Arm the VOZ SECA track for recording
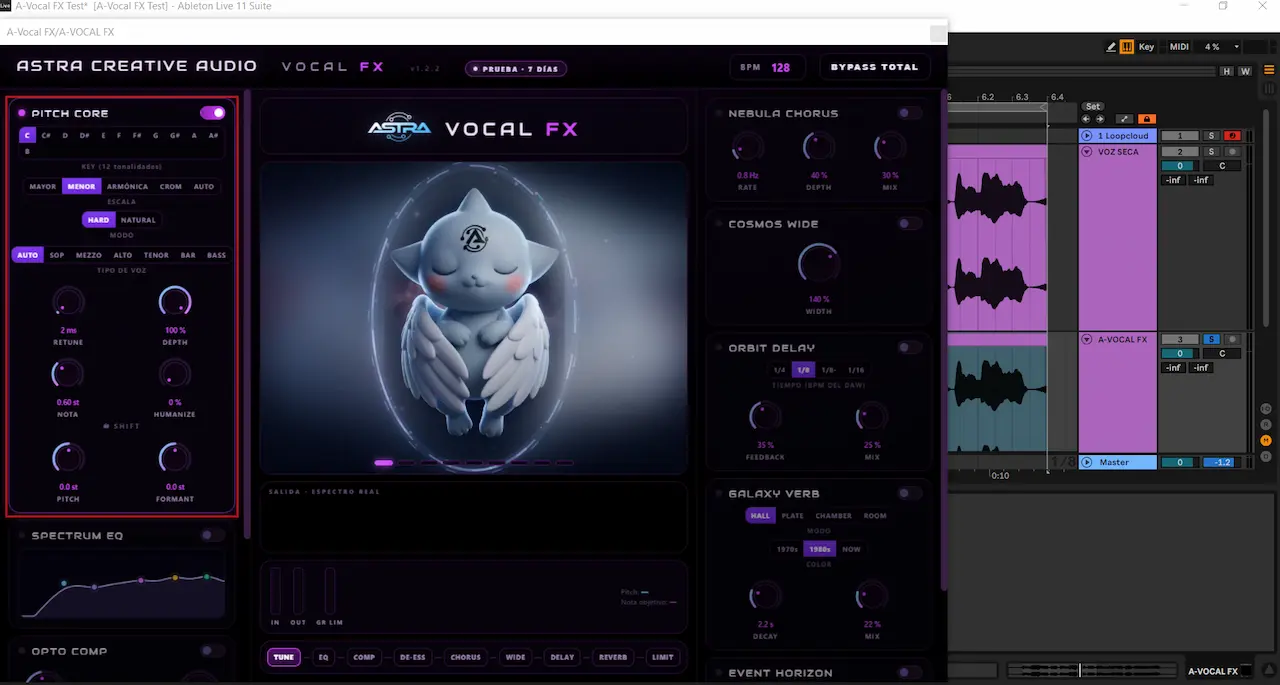The width and height of the screenshot is (1280, 685). (1233, 152)
